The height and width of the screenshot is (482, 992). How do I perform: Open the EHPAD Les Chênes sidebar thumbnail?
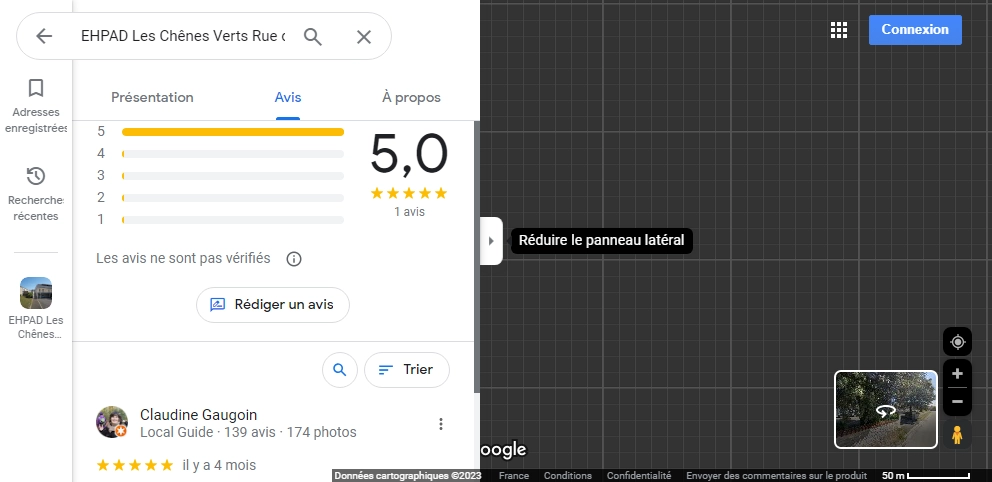pyautogui.click(x=36, y=293)
